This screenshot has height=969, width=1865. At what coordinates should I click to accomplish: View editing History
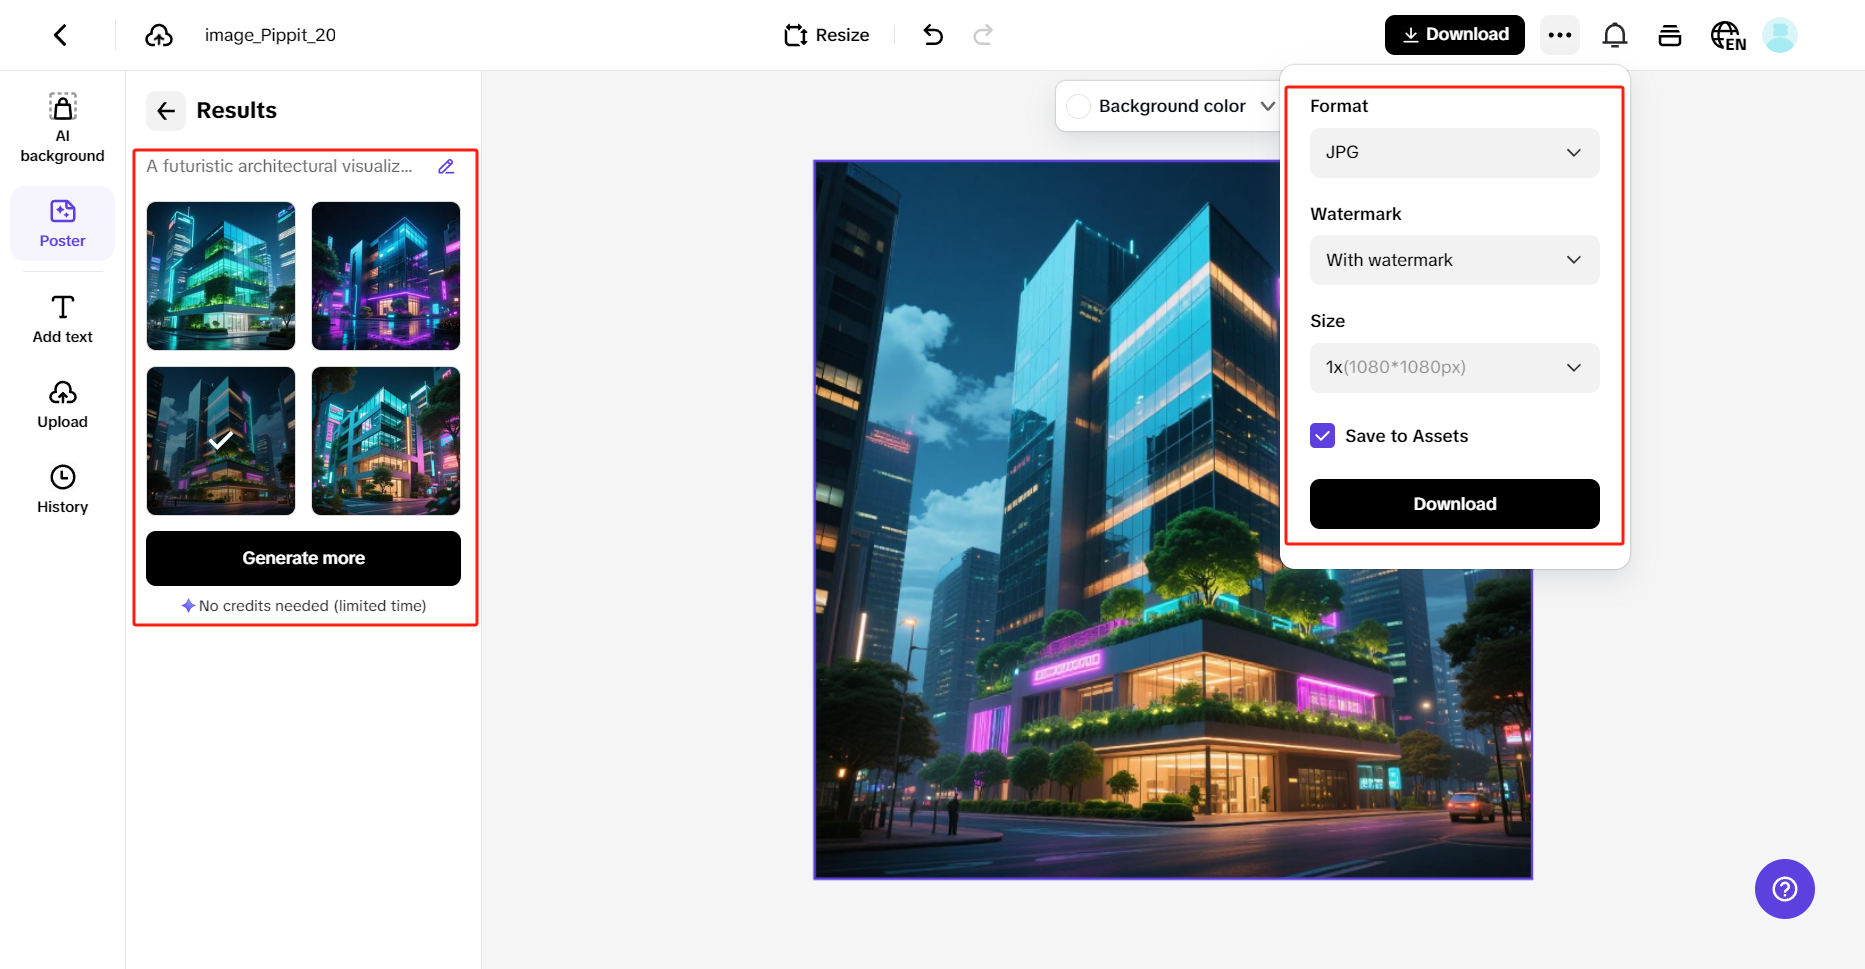tap(62, 488)
